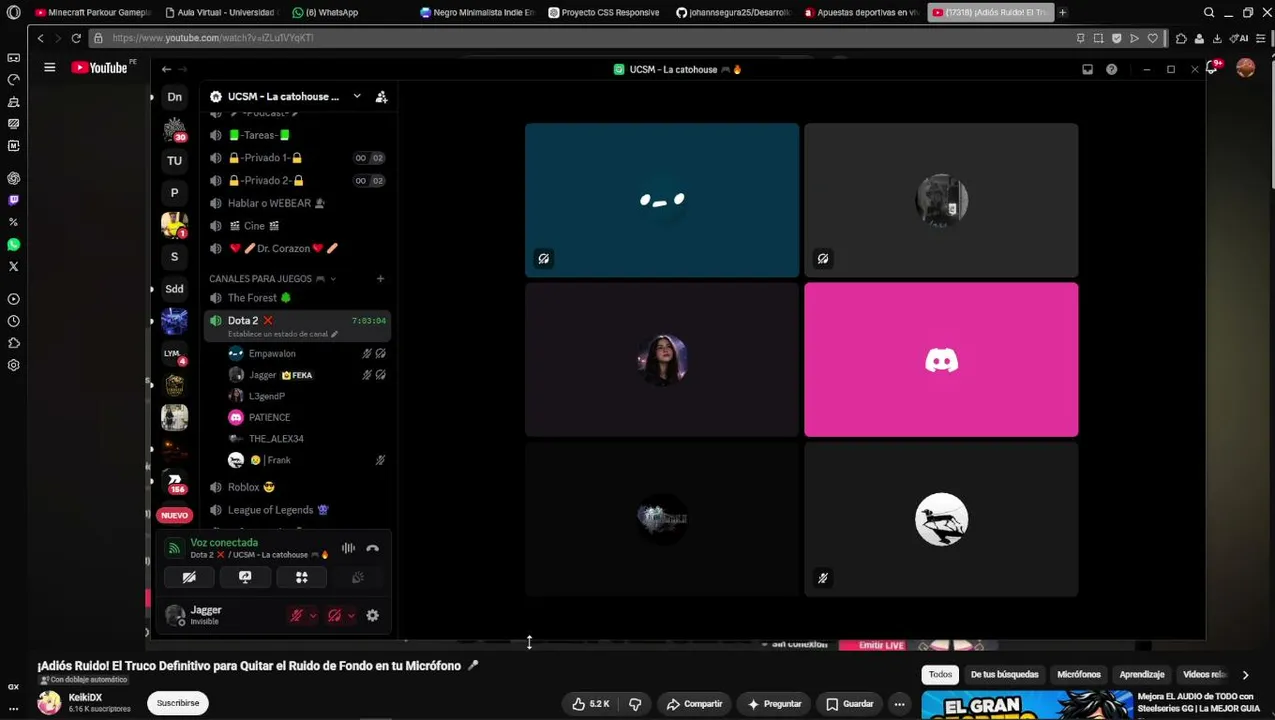Toggle deafen headphones next to Jagger

[334, 616]
